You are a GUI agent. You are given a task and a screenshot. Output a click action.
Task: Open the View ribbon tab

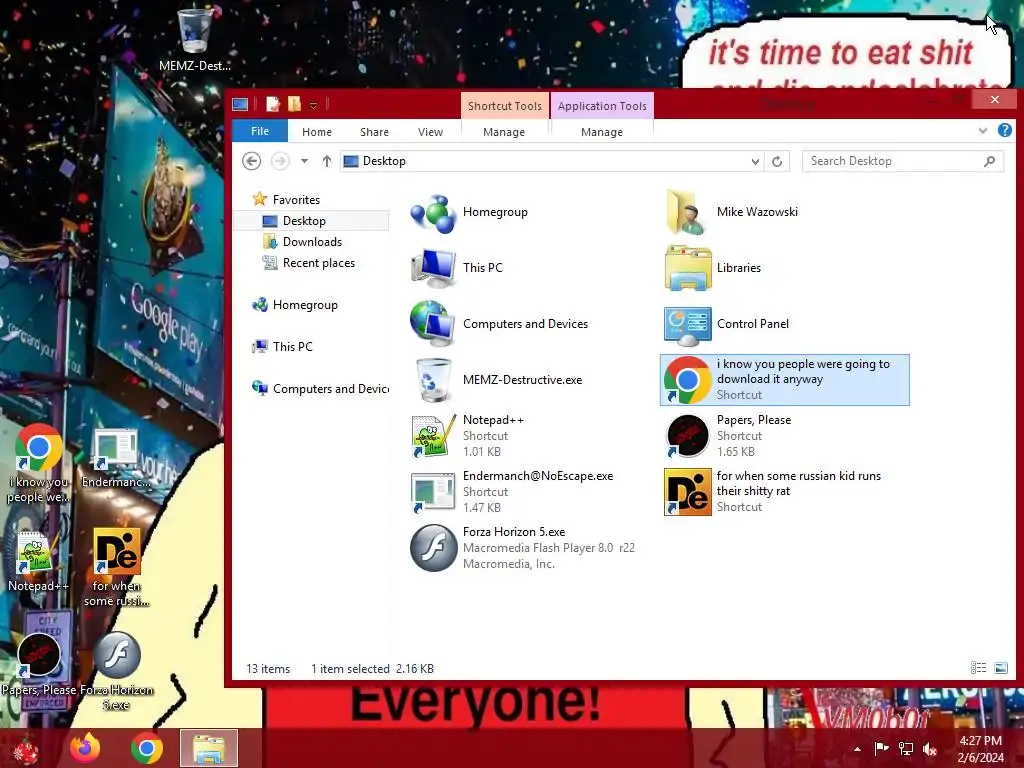click(430, 132)
